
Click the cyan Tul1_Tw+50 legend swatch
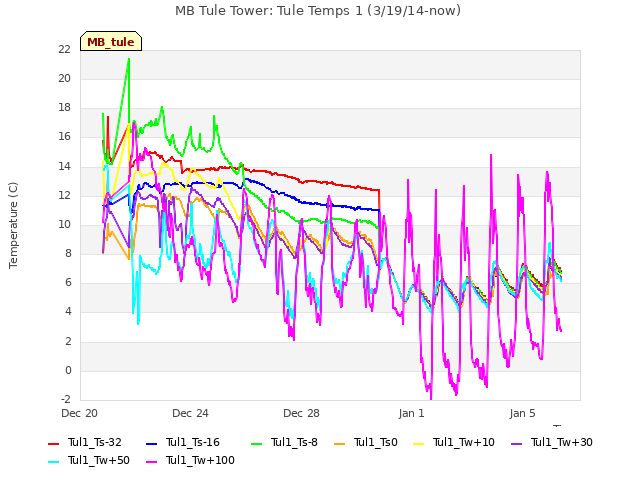[53, 462]
